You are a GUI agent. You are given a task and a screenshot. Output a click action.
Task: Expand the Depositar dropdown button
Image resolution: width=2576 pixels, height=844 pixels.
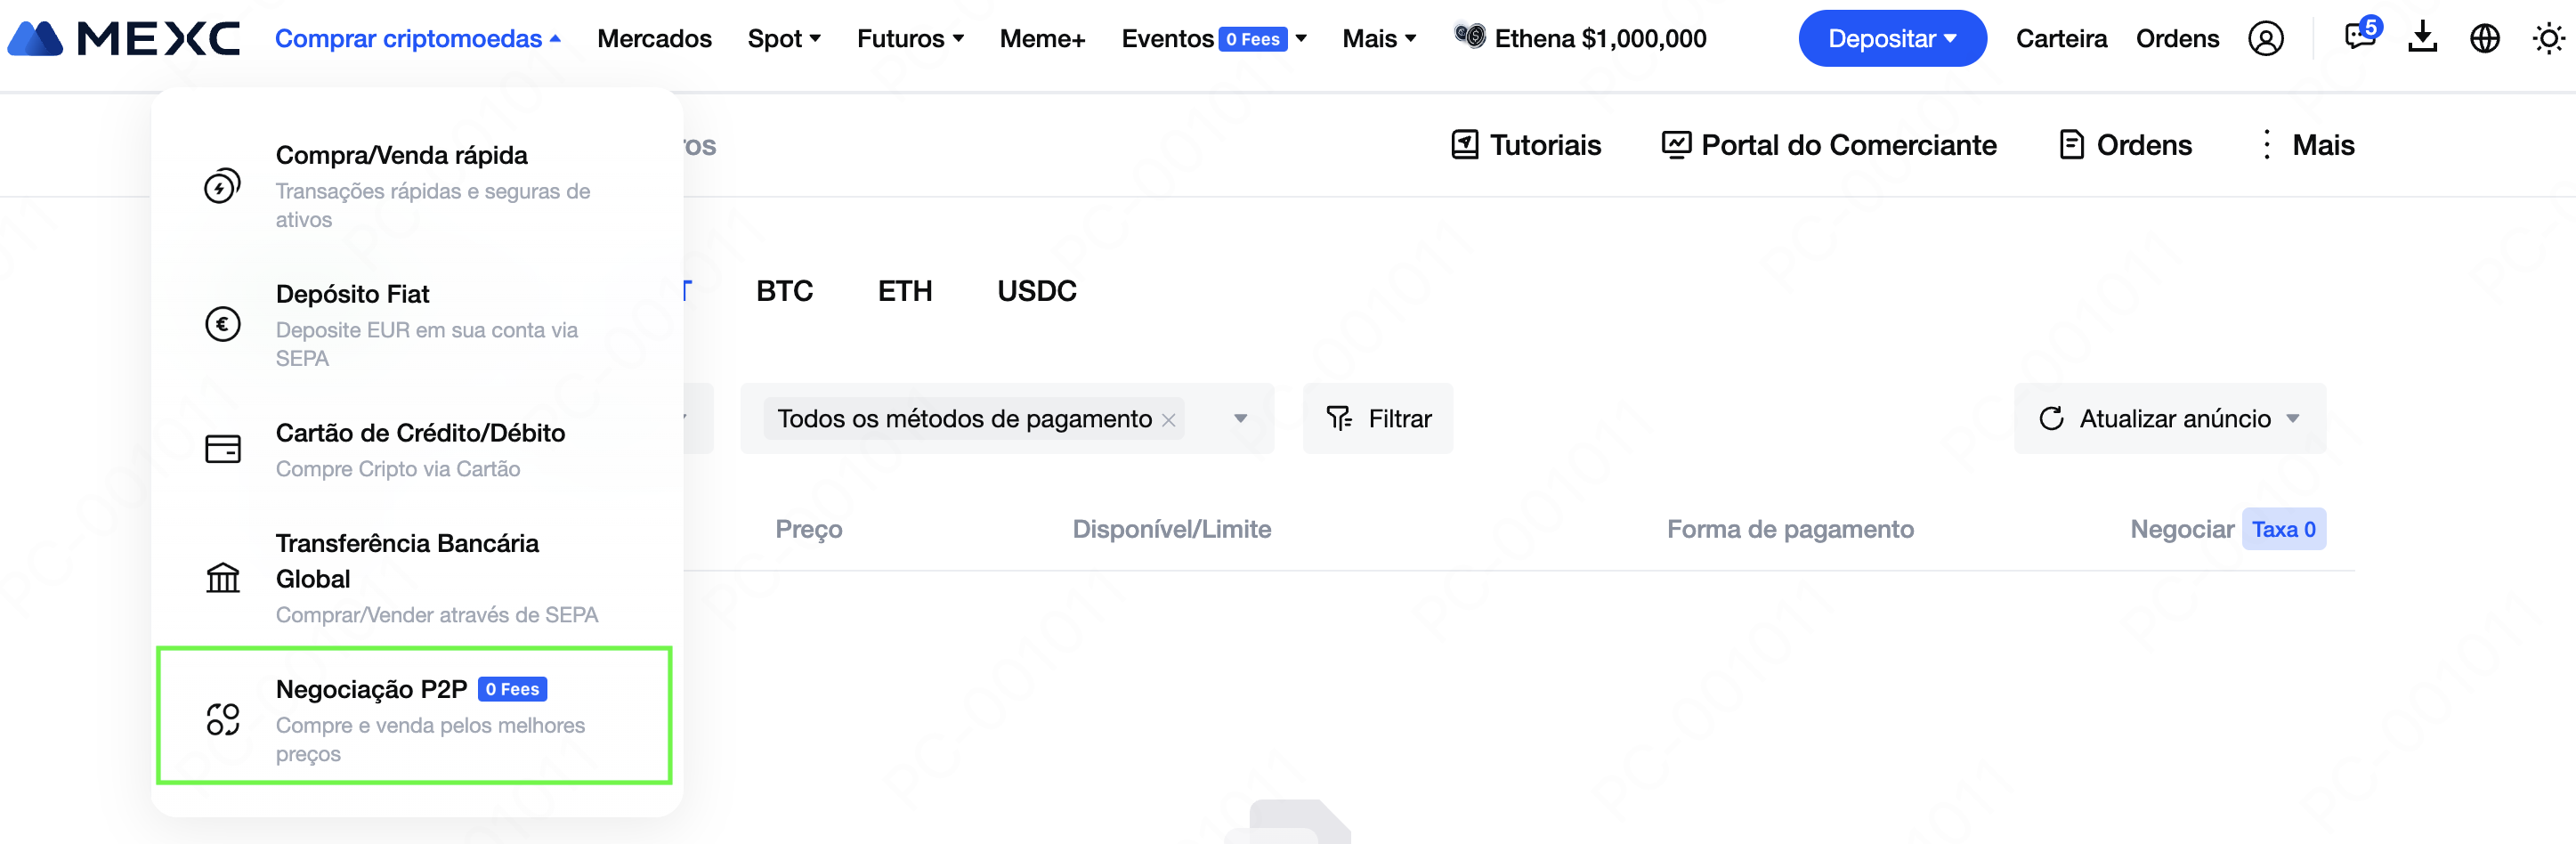(1891, 39)
